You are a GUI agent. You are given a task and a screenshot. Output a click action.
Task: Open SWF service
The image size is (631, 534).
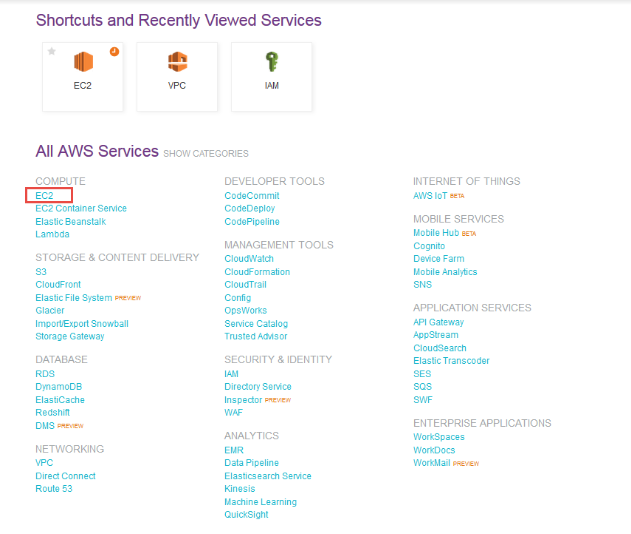[x=423, y=400]
